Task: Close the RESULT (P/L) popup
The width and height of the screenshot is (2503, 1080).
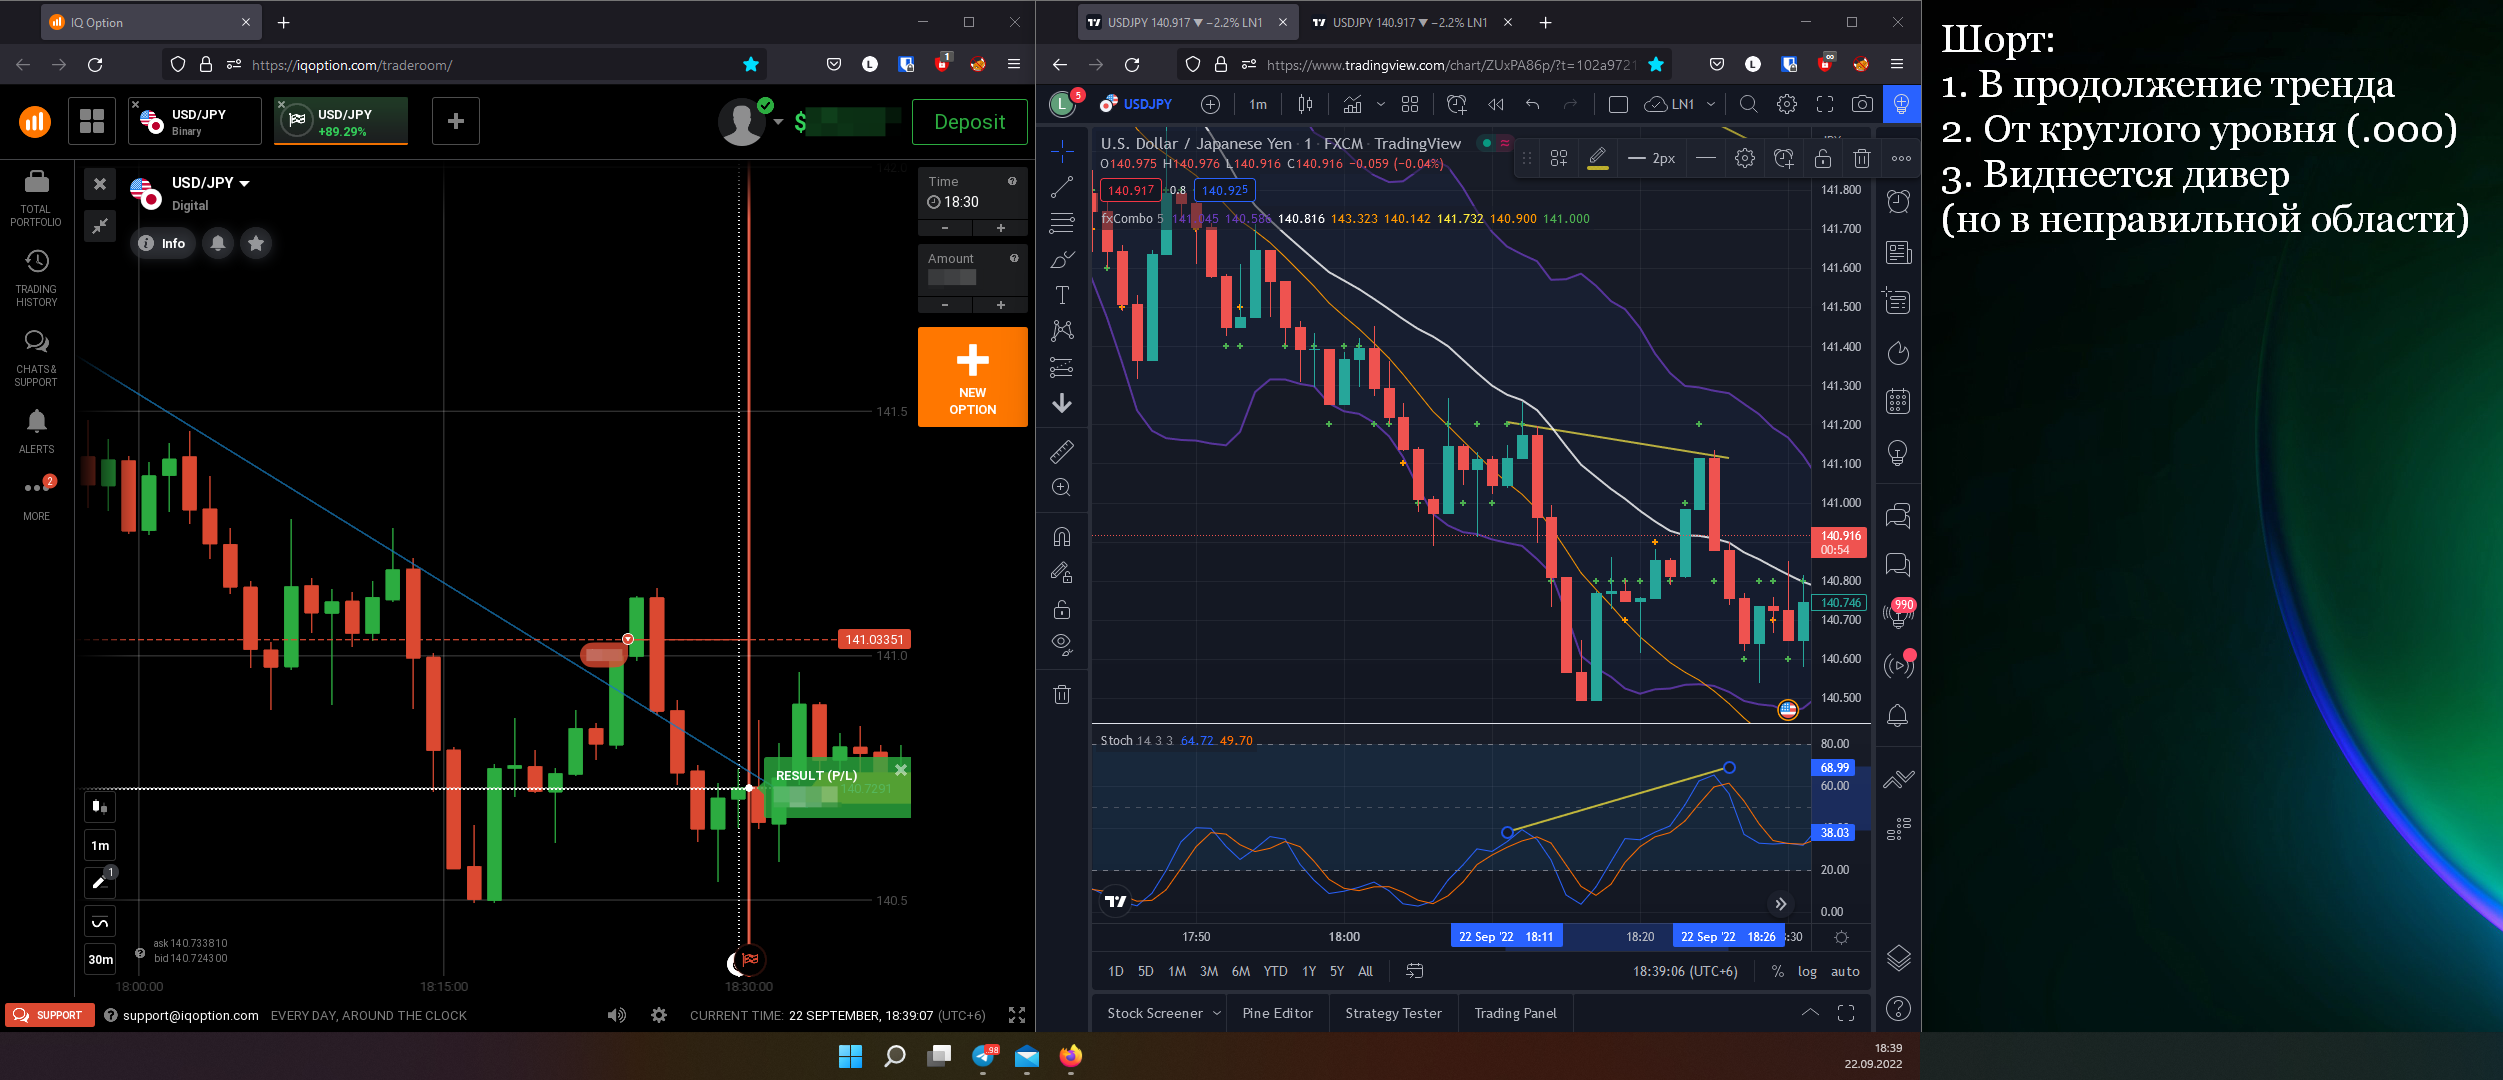Action: [901, 770]
